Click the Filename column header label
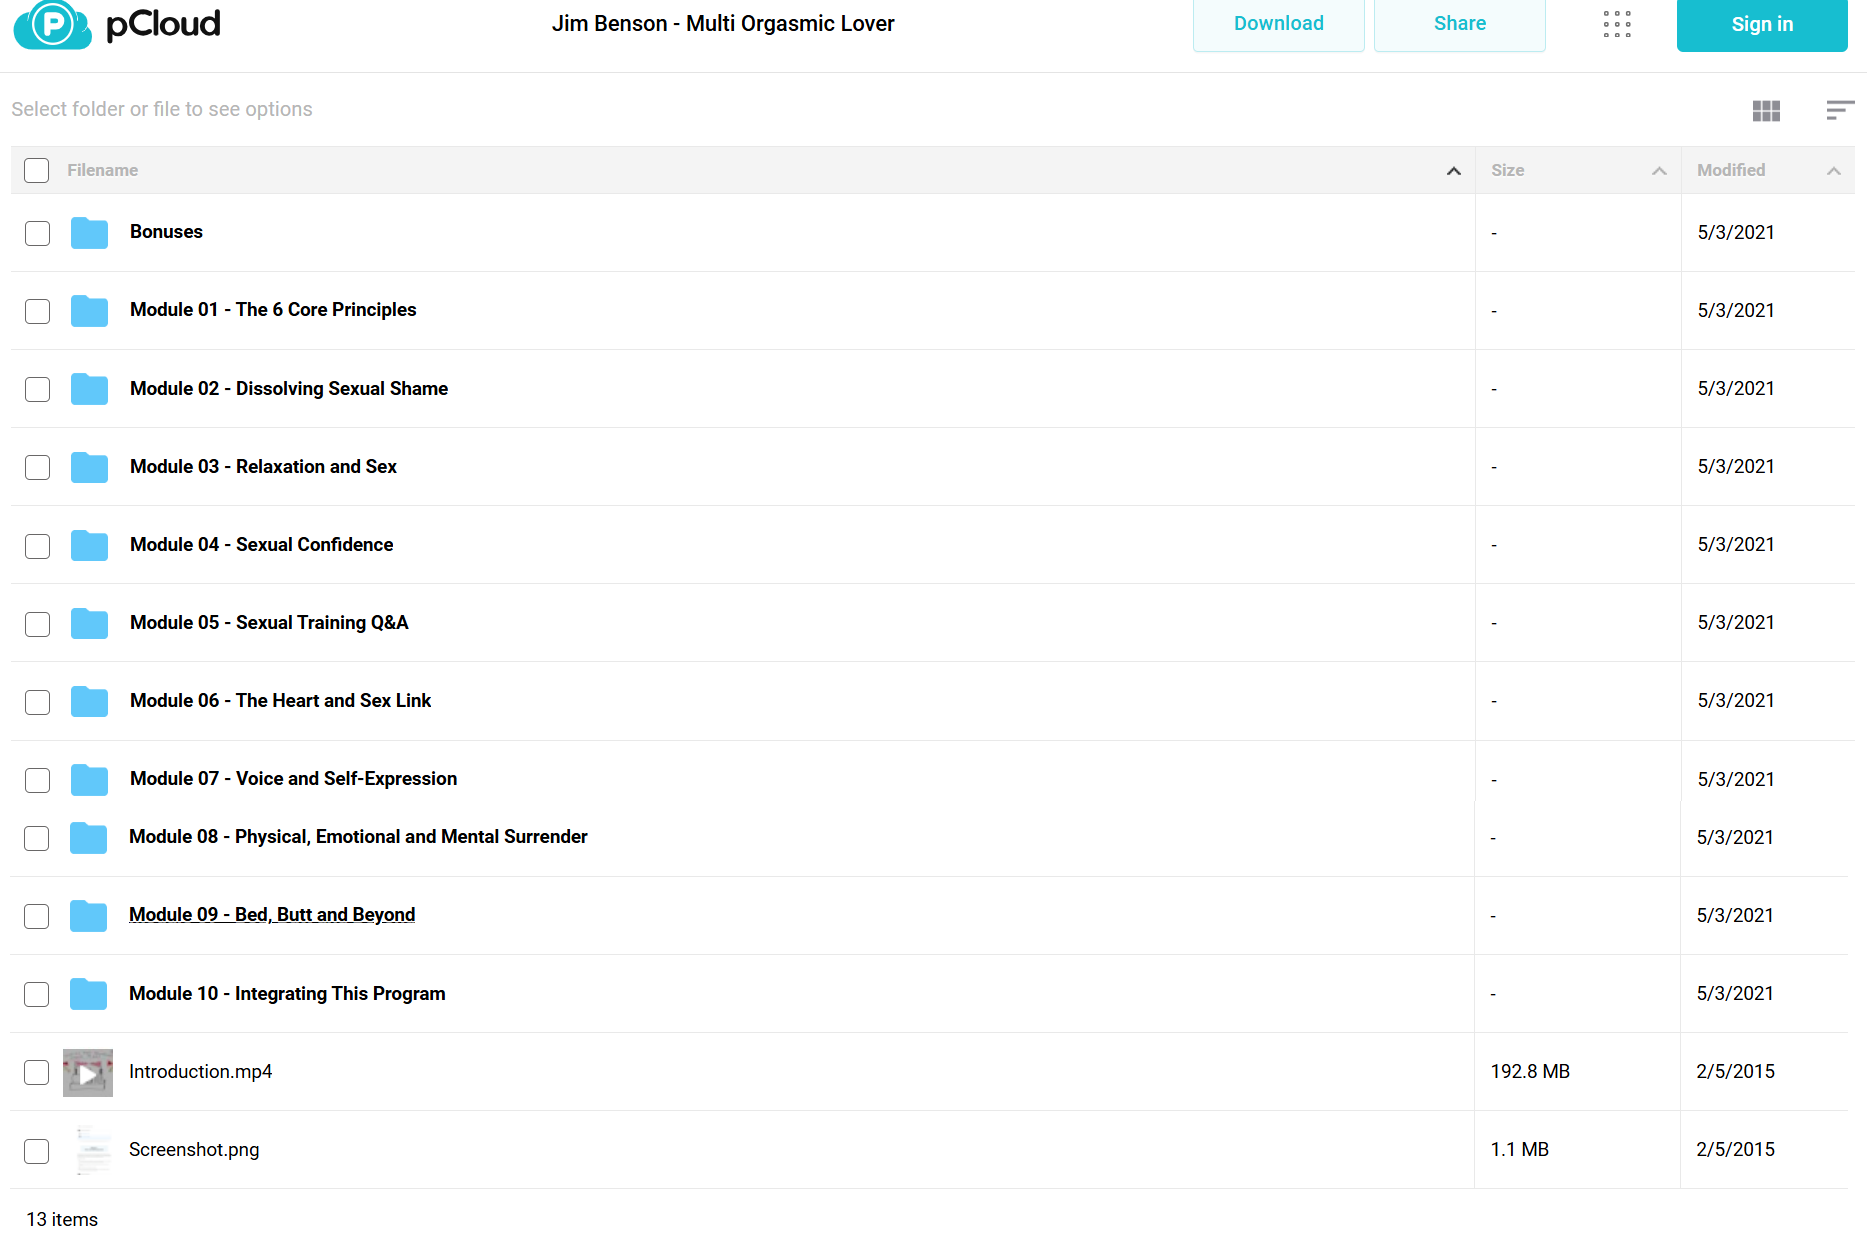 tap(103, 171)
